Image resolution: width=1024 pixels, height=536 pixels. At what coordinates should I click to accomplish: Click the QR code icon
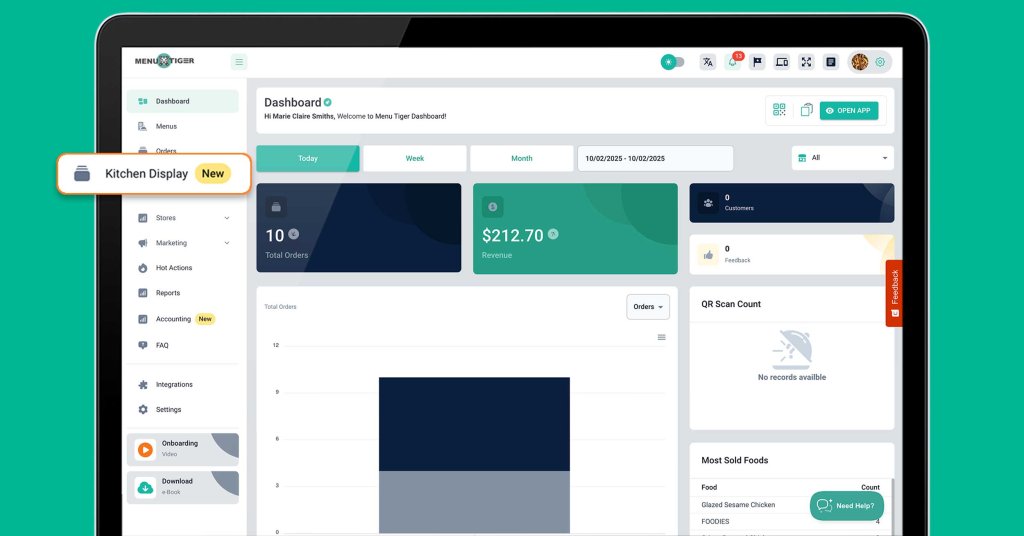click(x=779, y=110)
